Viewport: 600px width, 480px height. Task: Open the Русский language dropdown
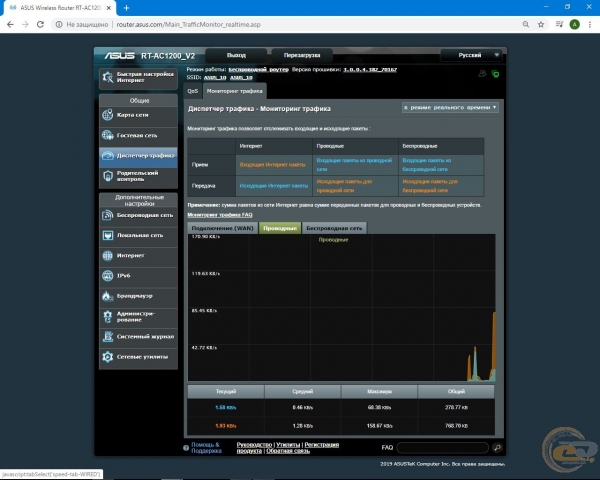[x=471, y=55]
